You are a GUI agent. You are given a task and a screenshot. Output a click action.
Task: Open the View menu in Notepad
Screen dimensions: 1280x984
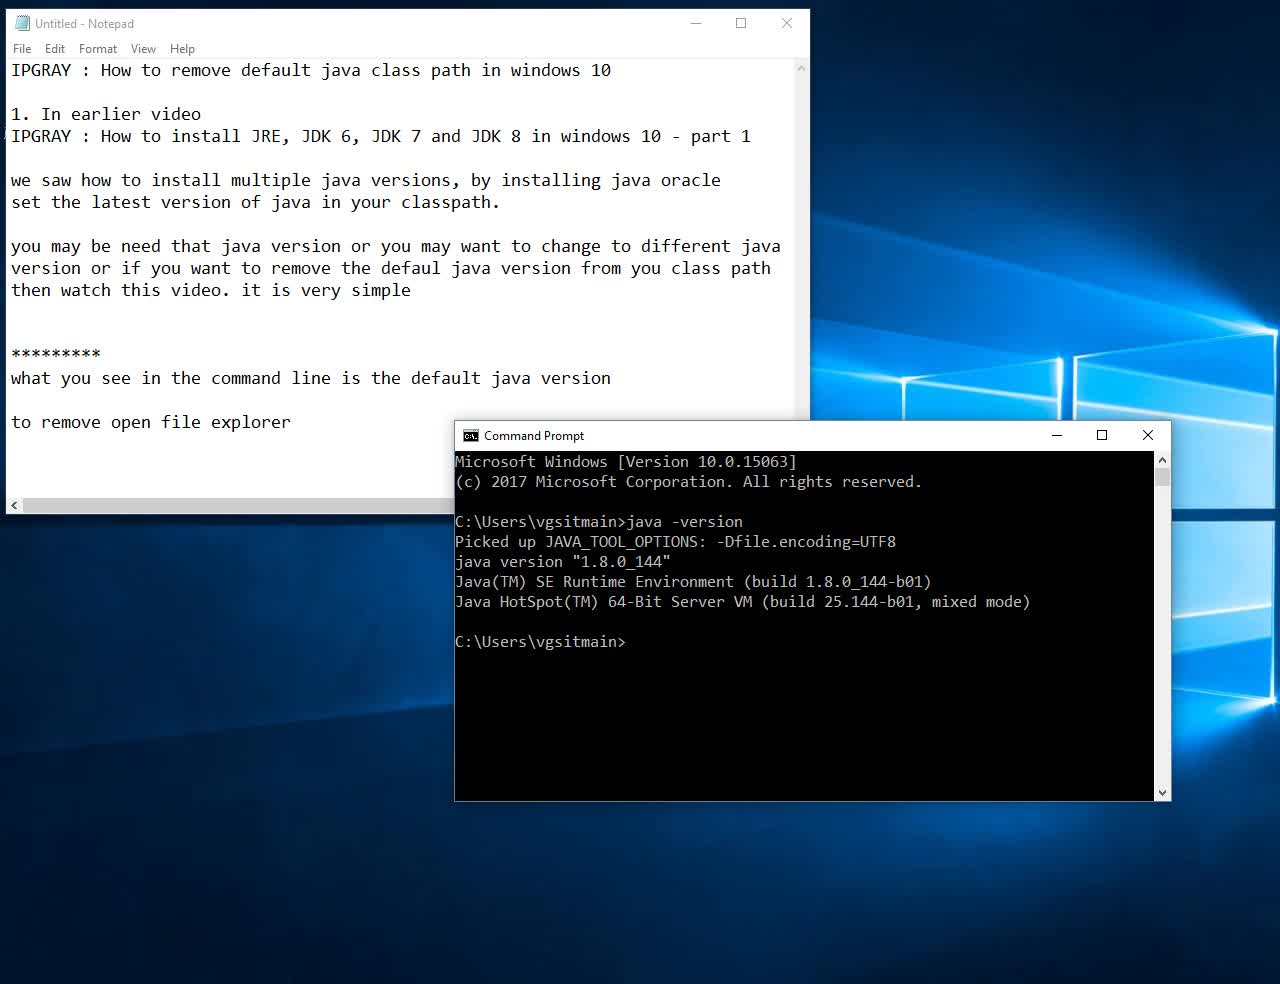(143, 48)
